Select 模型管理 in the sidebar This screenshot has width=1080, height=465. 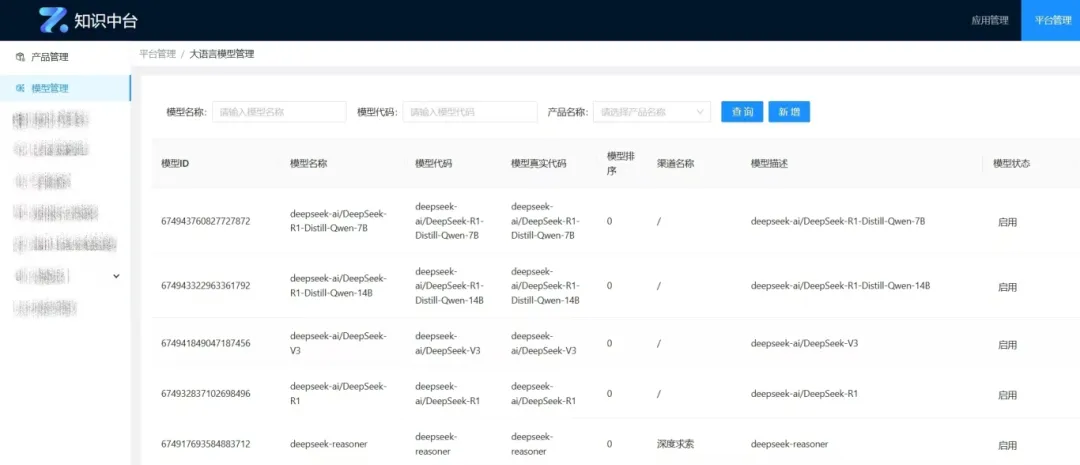tap(65, 88)
